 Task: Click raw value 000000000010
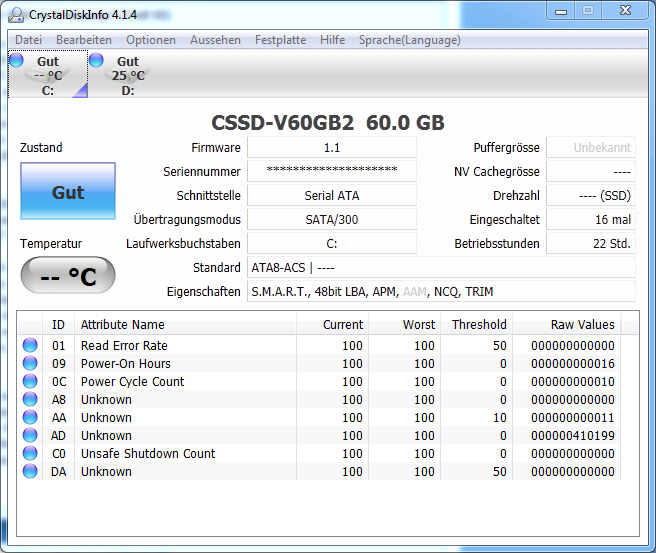point(573,381)
